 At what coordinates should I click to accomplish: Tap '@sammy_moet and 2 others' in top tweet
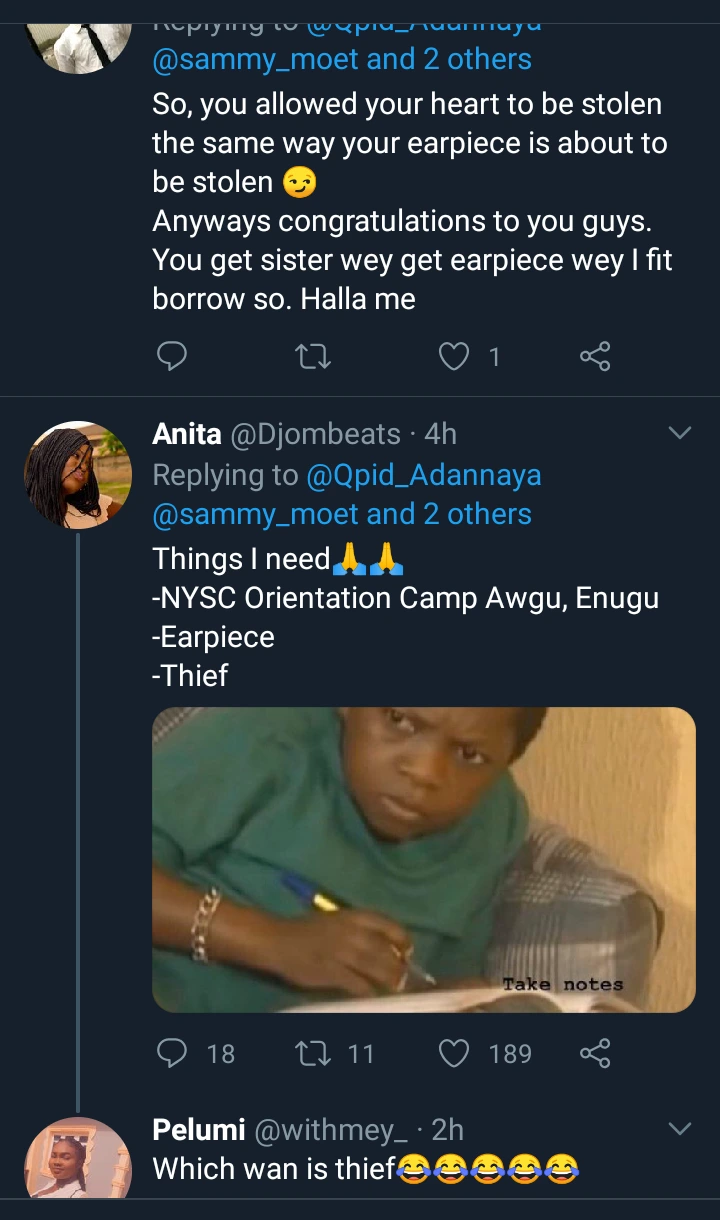pos(341,60)
